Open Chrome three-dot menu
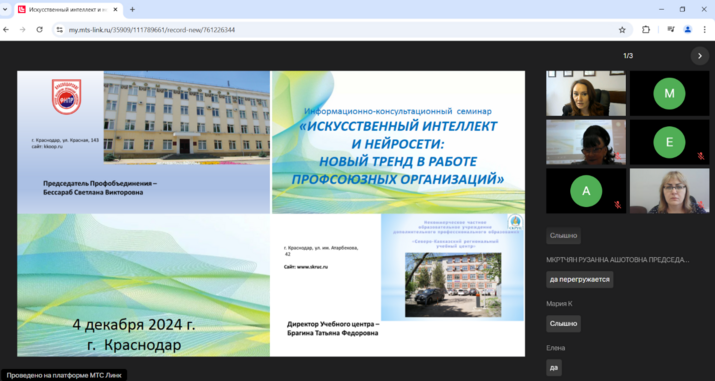The image size is (715, 381). 705,30
